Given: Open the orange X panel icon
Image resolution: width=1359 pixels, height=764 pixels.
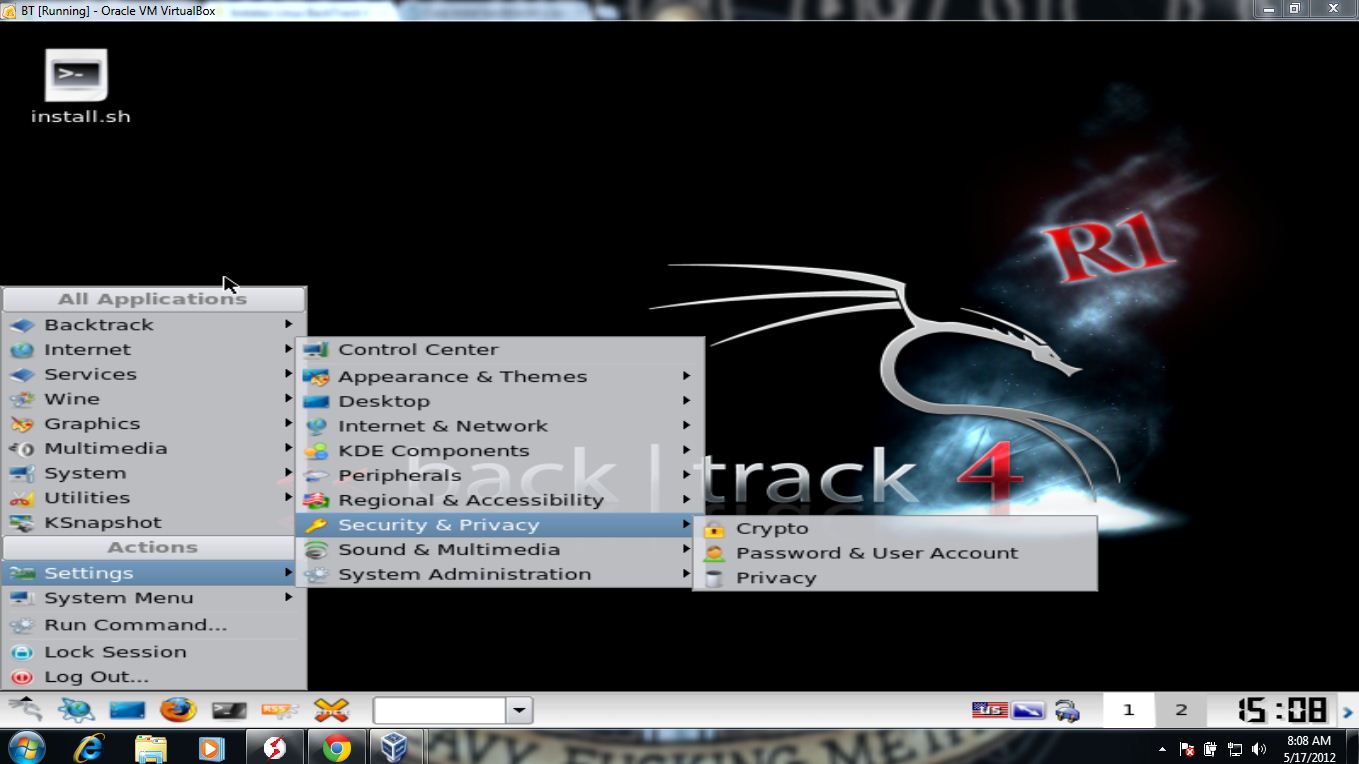Looking at the screenshot, I should [x=331, y=710].
